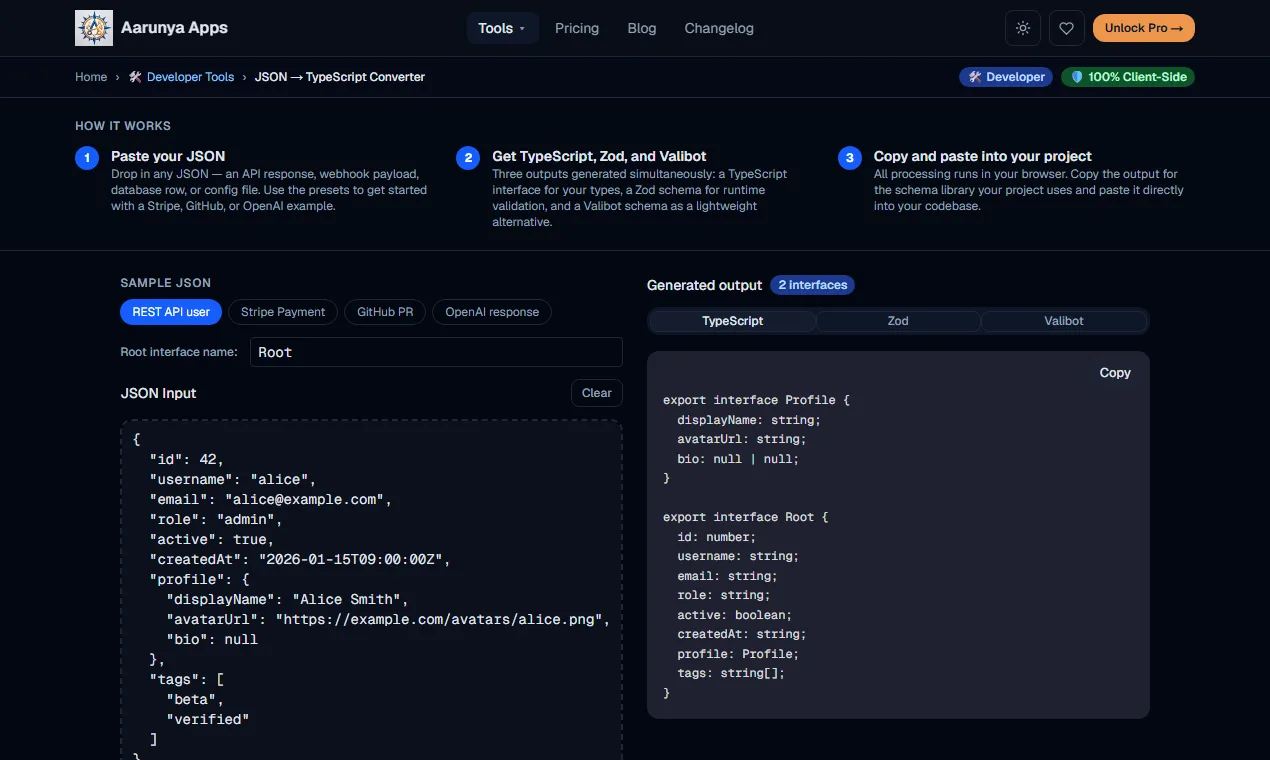
Task: Click the 'Generated output' heading
Action: (x=704, y=285)
